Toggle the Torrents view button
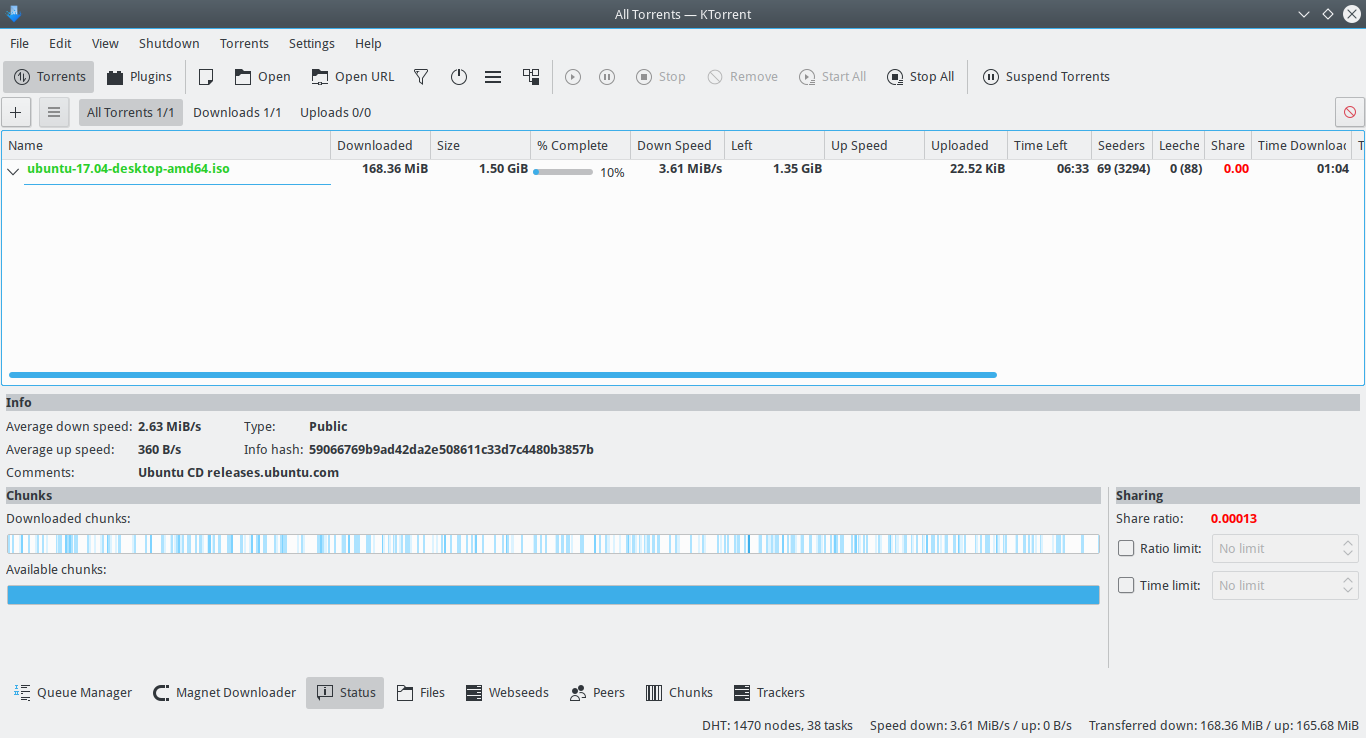The width and height of the screenshot is (1366, 738). tap(49, 77)
